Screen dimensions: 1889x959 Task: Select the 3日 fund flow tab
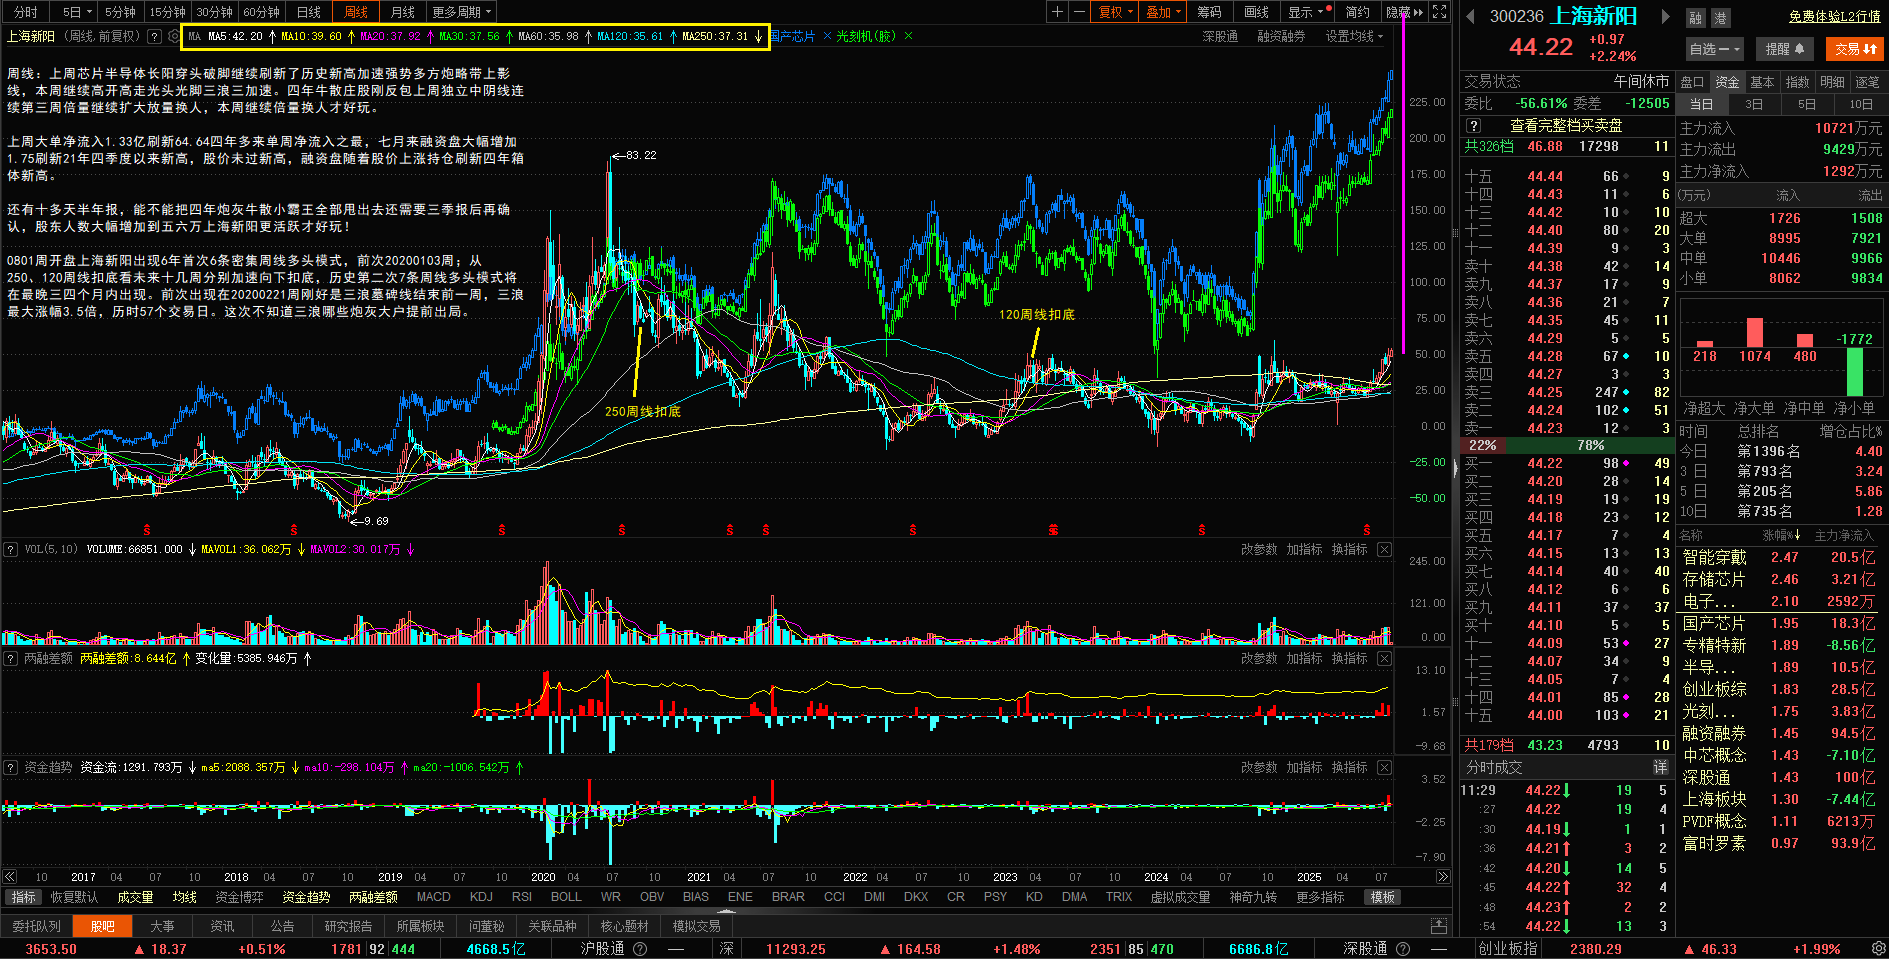(1754, 104)
